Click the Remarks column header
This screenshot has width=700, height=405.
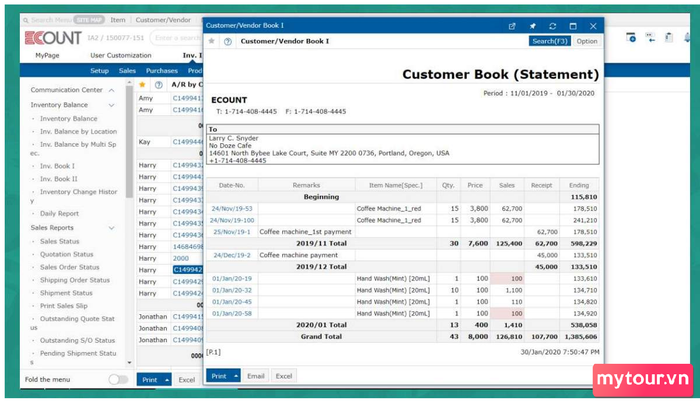(306, 185)
